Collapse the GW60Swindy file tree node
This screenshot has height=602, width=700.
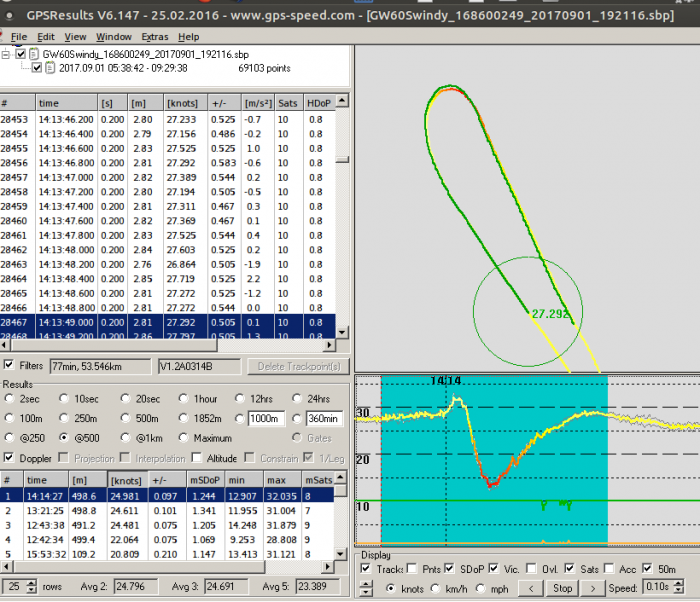(5, 54)
